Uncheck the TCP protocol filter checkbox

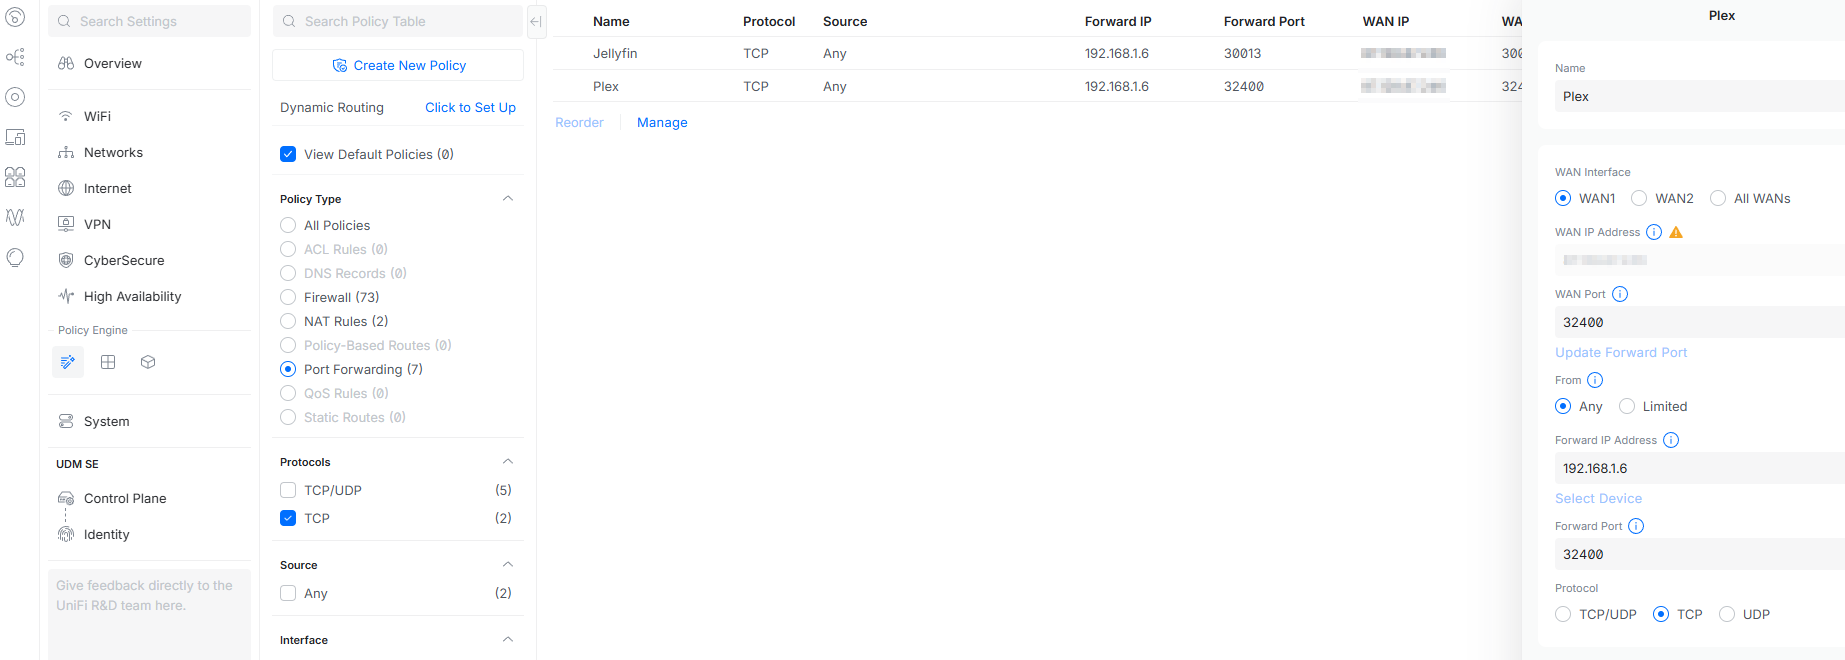(x=288, y=518)
